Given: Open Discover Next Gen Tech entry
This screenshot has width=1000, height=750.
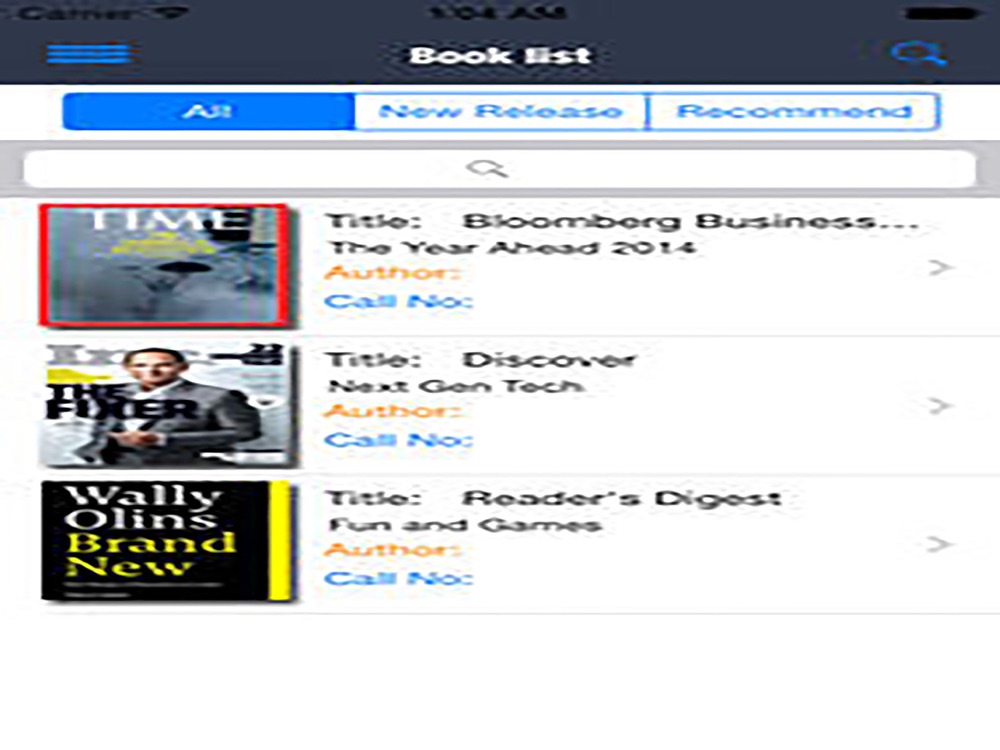Looking at the screenshot, I should point(481,372).
